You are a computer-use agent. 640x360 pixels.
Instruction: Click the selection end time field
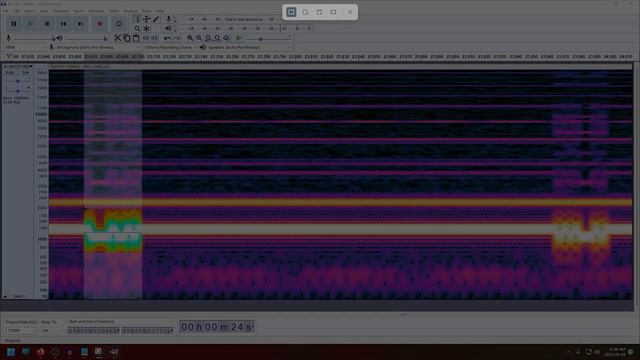pyautogui.click(x=148, y=331)
